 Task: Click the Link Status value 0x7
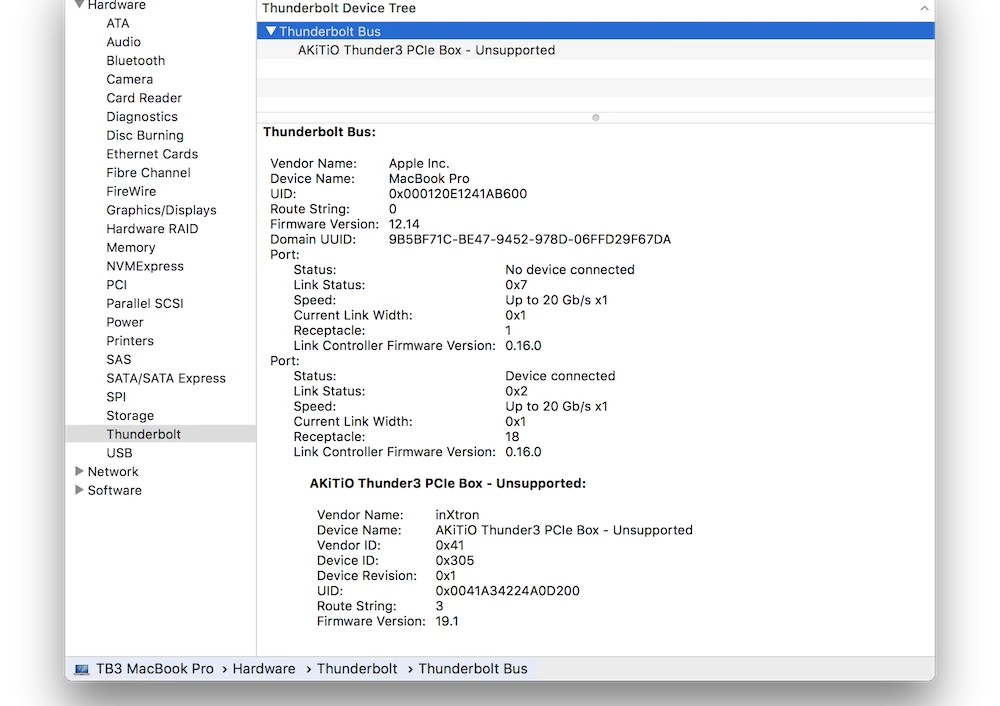pyautogui.click(x=517, y=285)
